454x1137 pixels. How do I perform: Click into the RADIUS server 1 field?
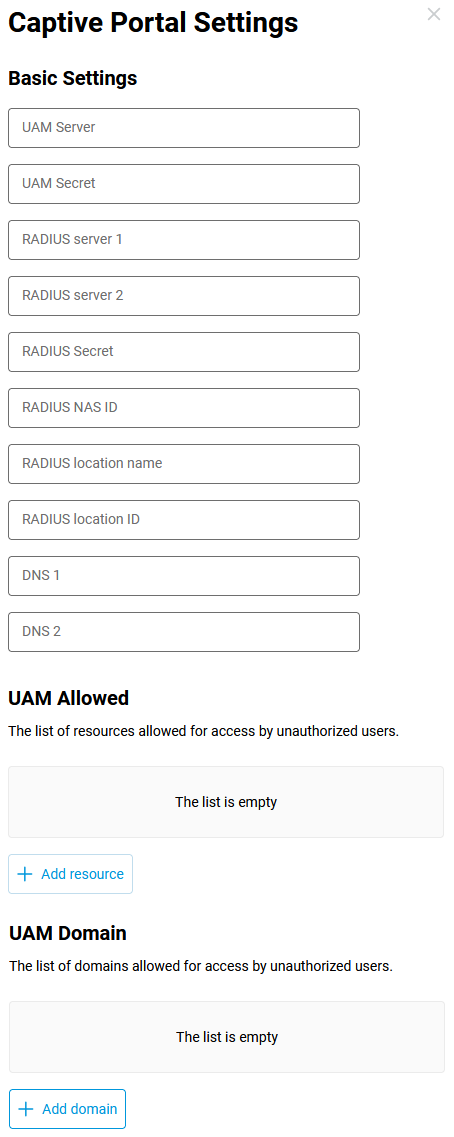pos(183,239)
